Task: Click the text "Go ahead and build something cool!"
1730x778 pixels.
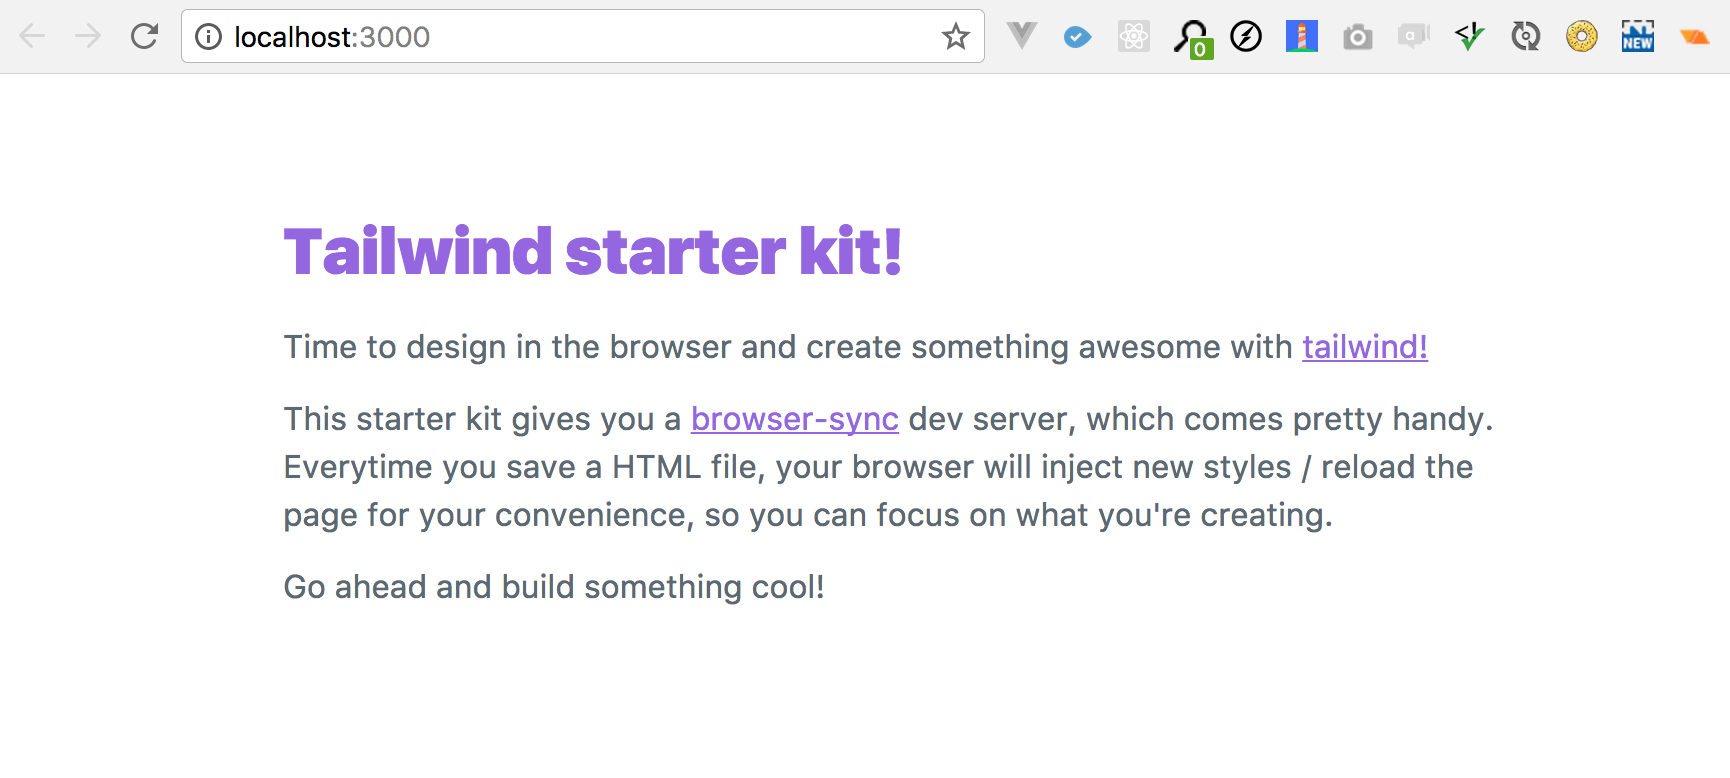Action: click(x=554, y=587)
